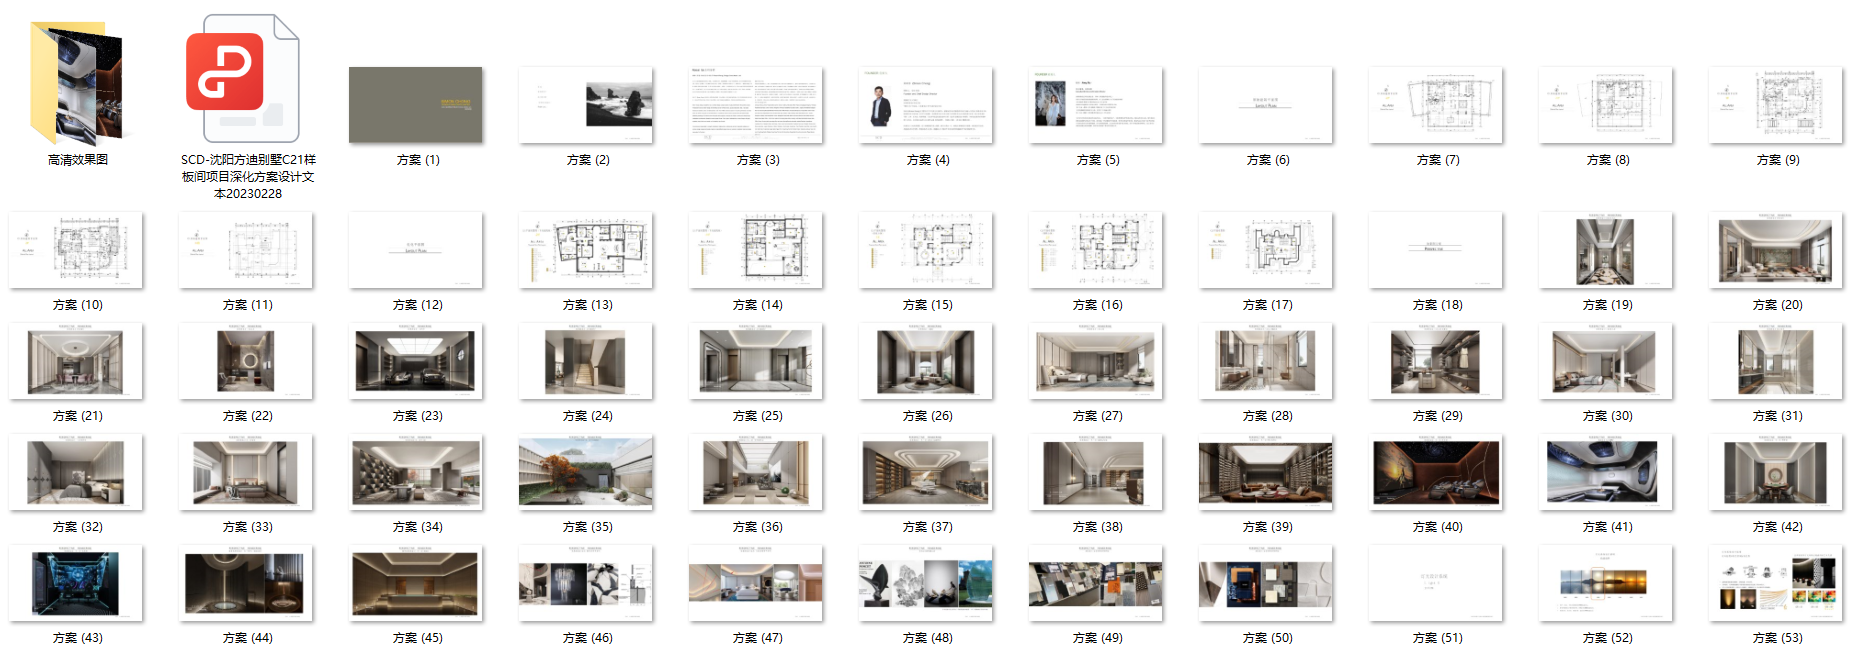Select the 方案 (20) living room render

click(x=1775, y=250)
